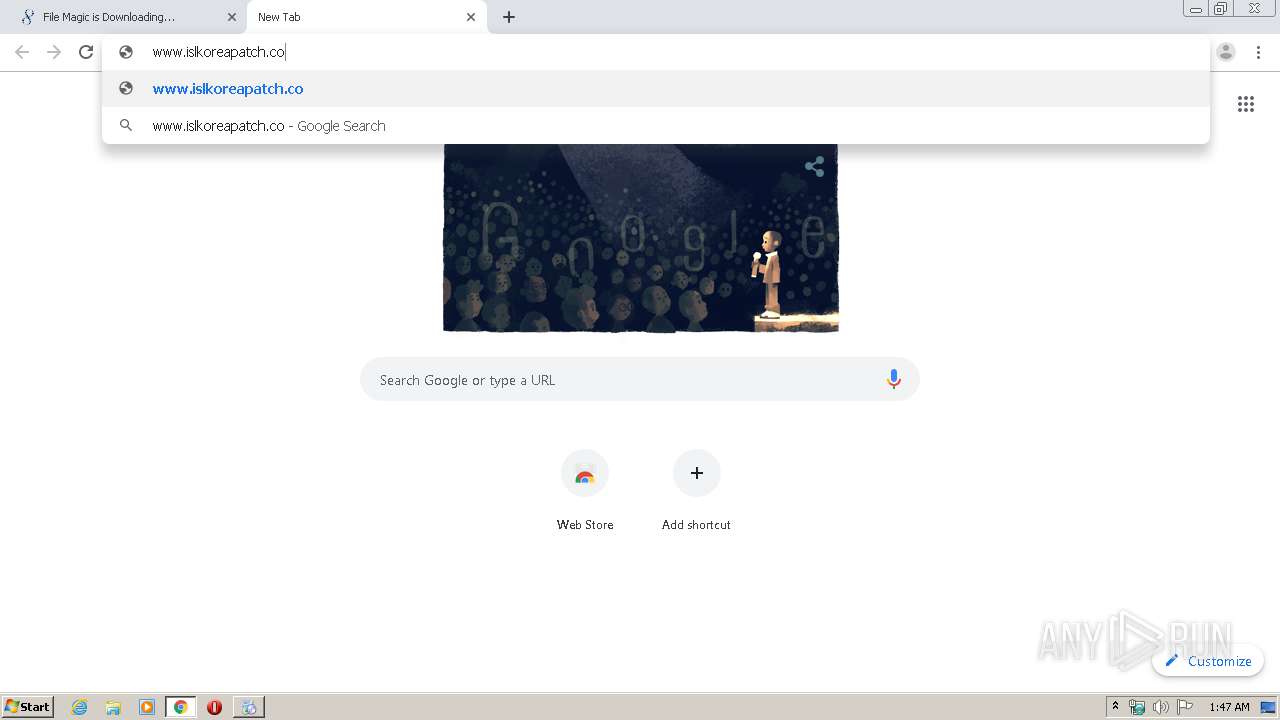Click the Add shortcut label

coord(696,525)
